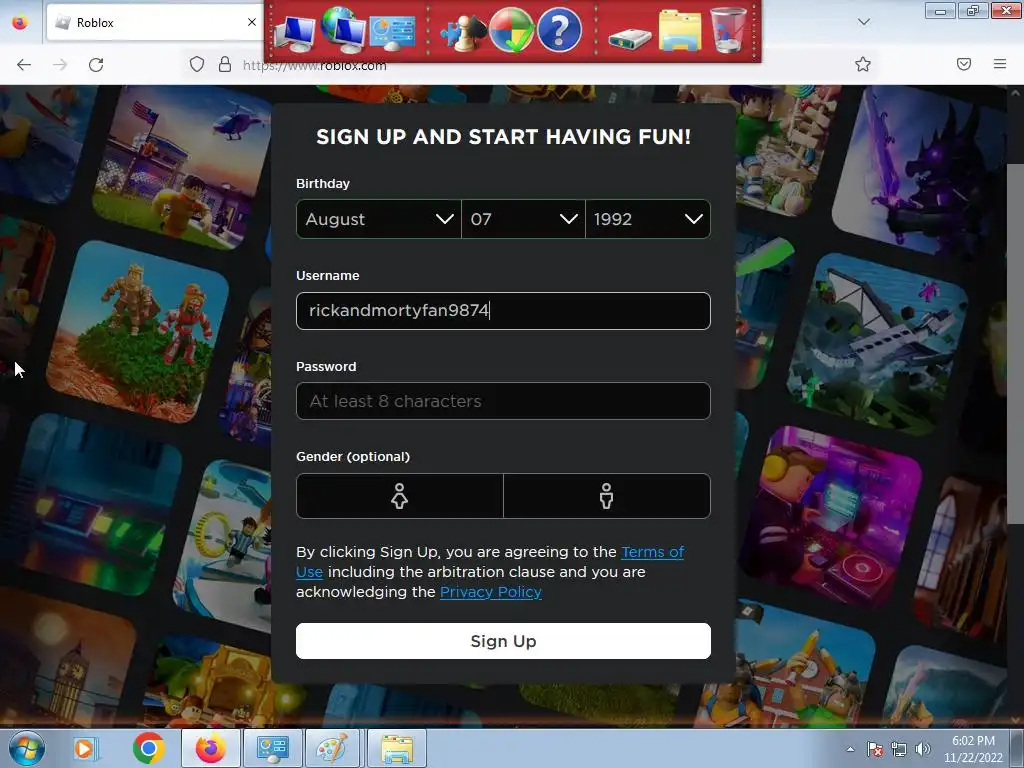
Task: Open the Pocket save icon
Action: pyautogui.click(x=964, y=64)
